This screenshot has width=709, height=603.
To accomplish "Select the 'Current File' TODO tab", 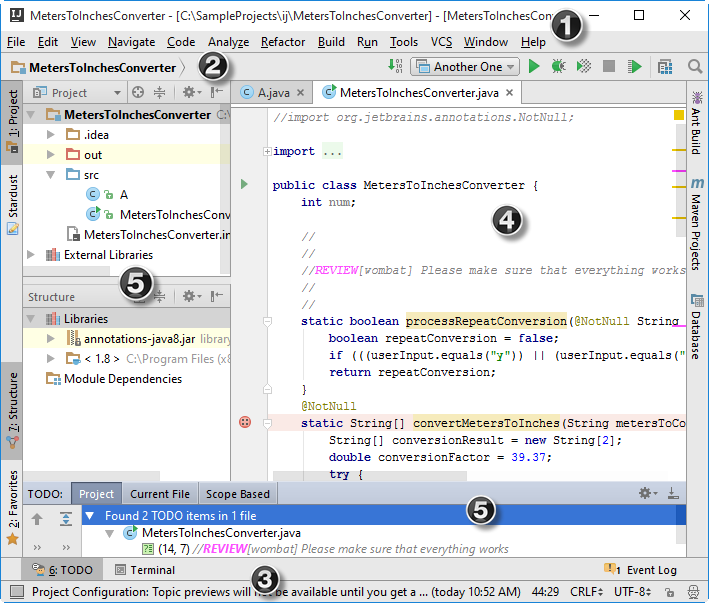I will (160, 494).
